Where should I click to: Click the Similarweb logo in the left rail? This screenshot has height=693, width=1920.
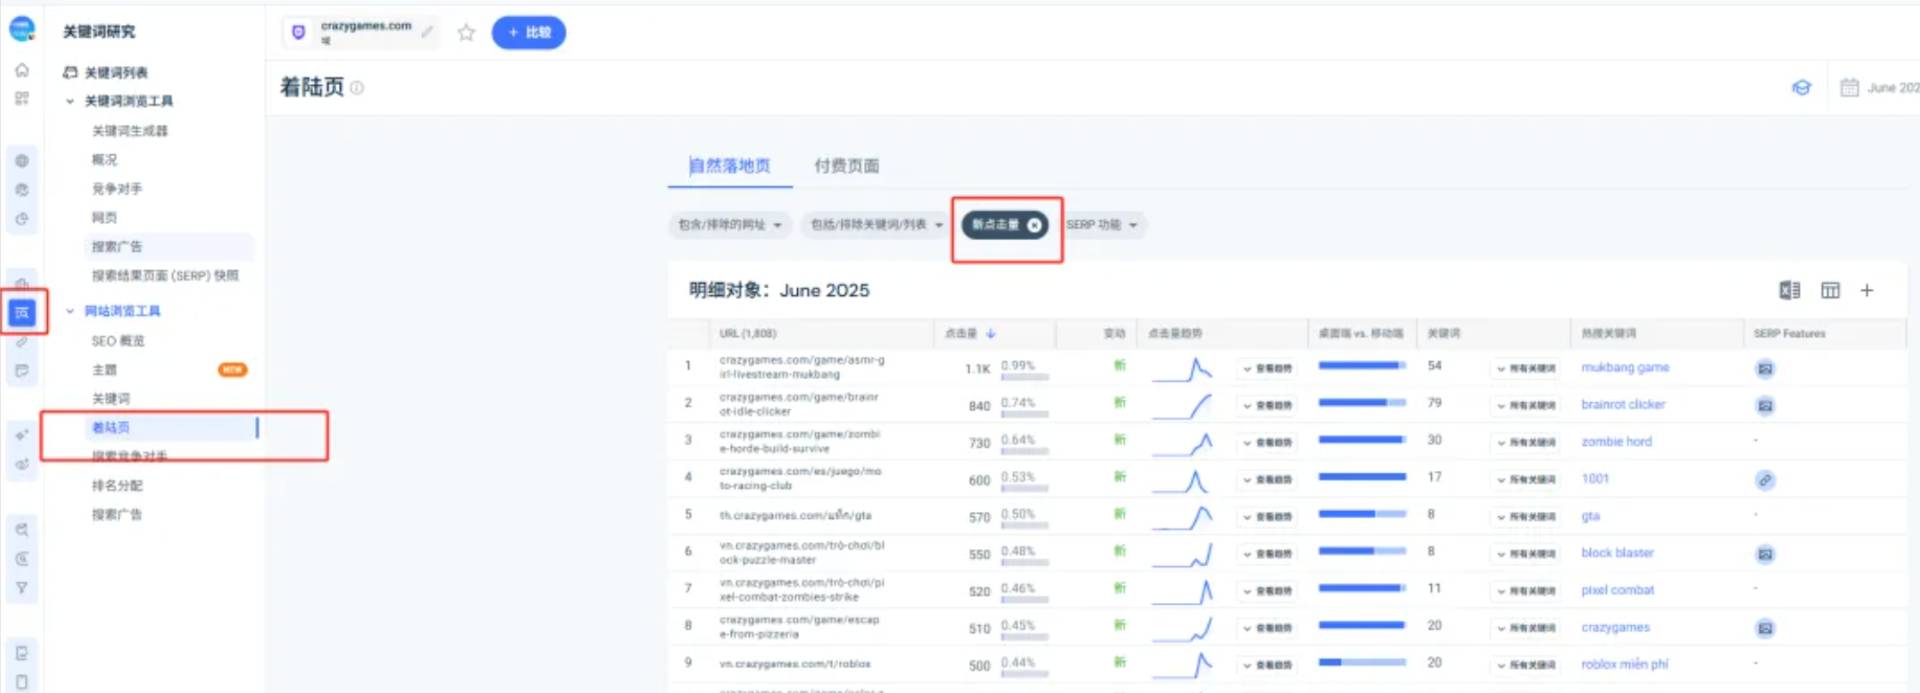click(22, 29)
